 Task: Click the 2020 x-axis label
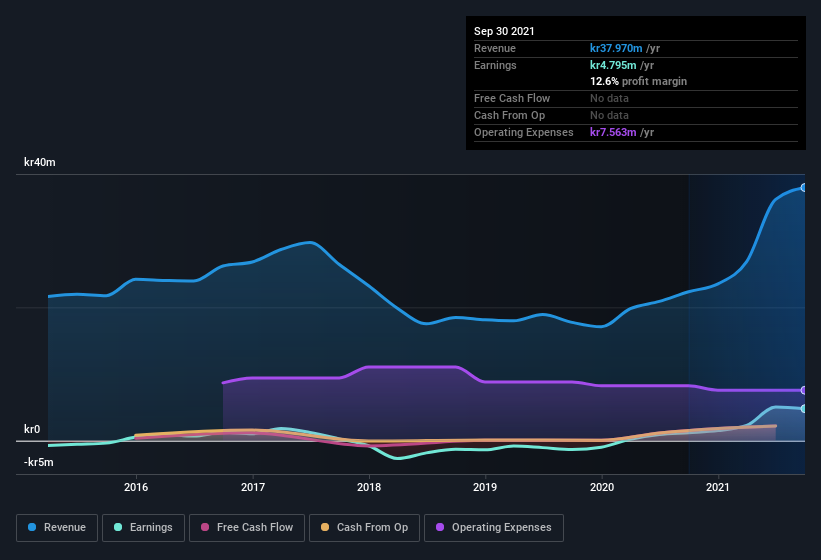602,487
